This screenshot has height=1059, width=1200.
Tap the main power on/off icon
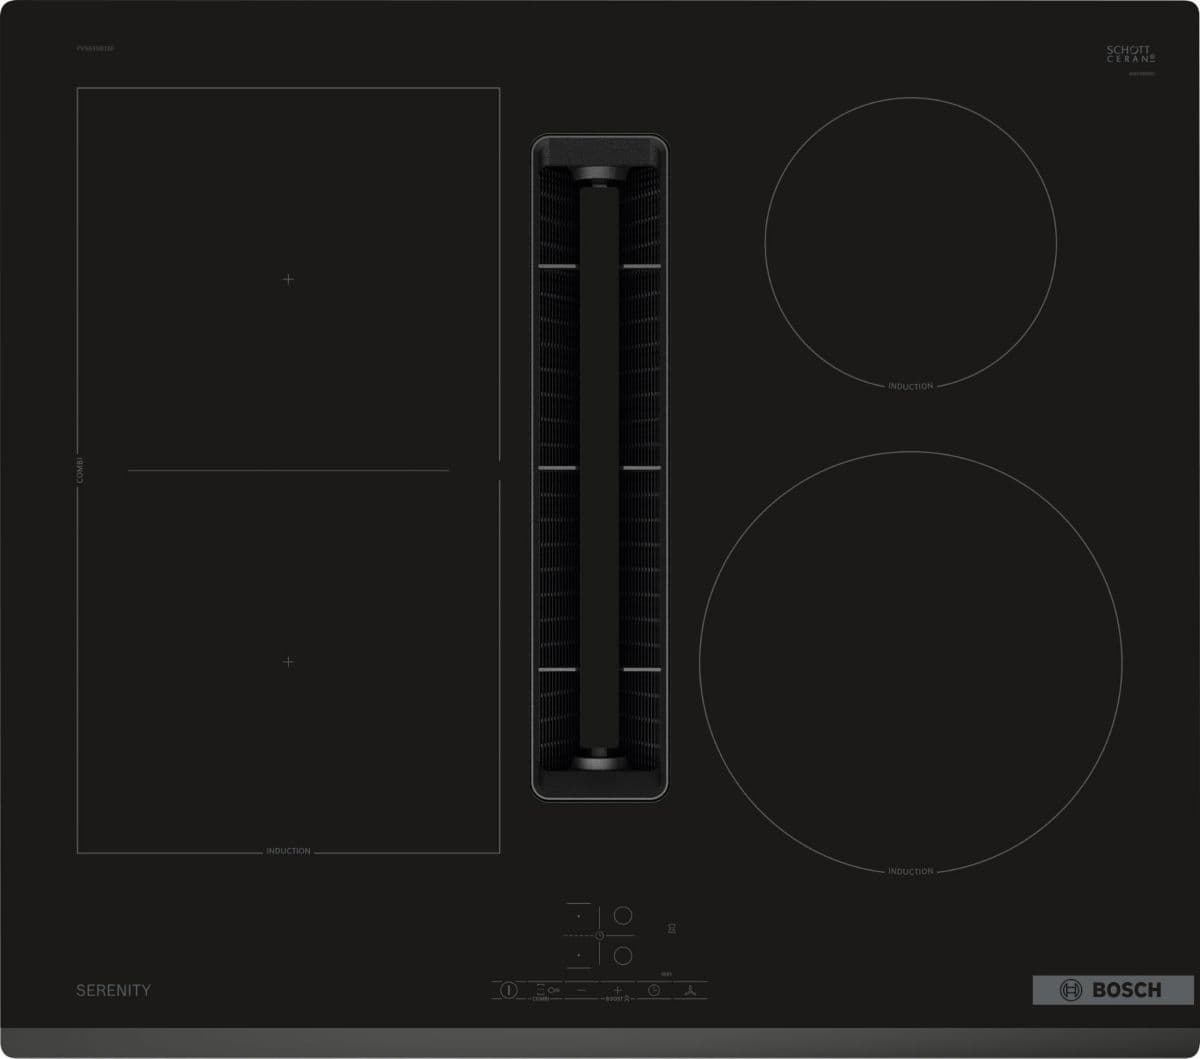pyautogui.click(x=509, y=990)
